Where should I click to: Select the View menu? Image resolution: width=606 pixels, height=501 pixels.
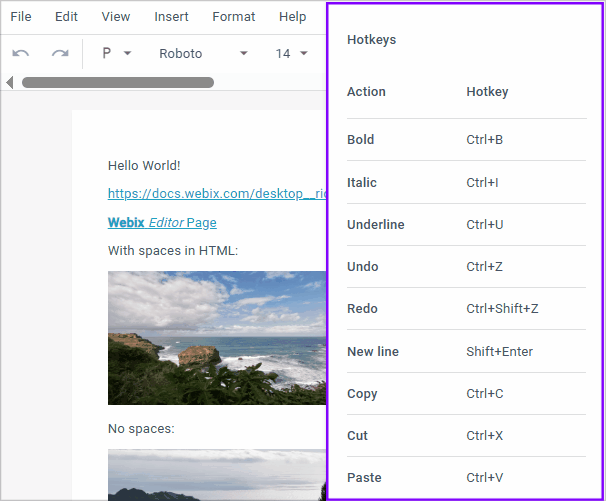coord(116,17)
